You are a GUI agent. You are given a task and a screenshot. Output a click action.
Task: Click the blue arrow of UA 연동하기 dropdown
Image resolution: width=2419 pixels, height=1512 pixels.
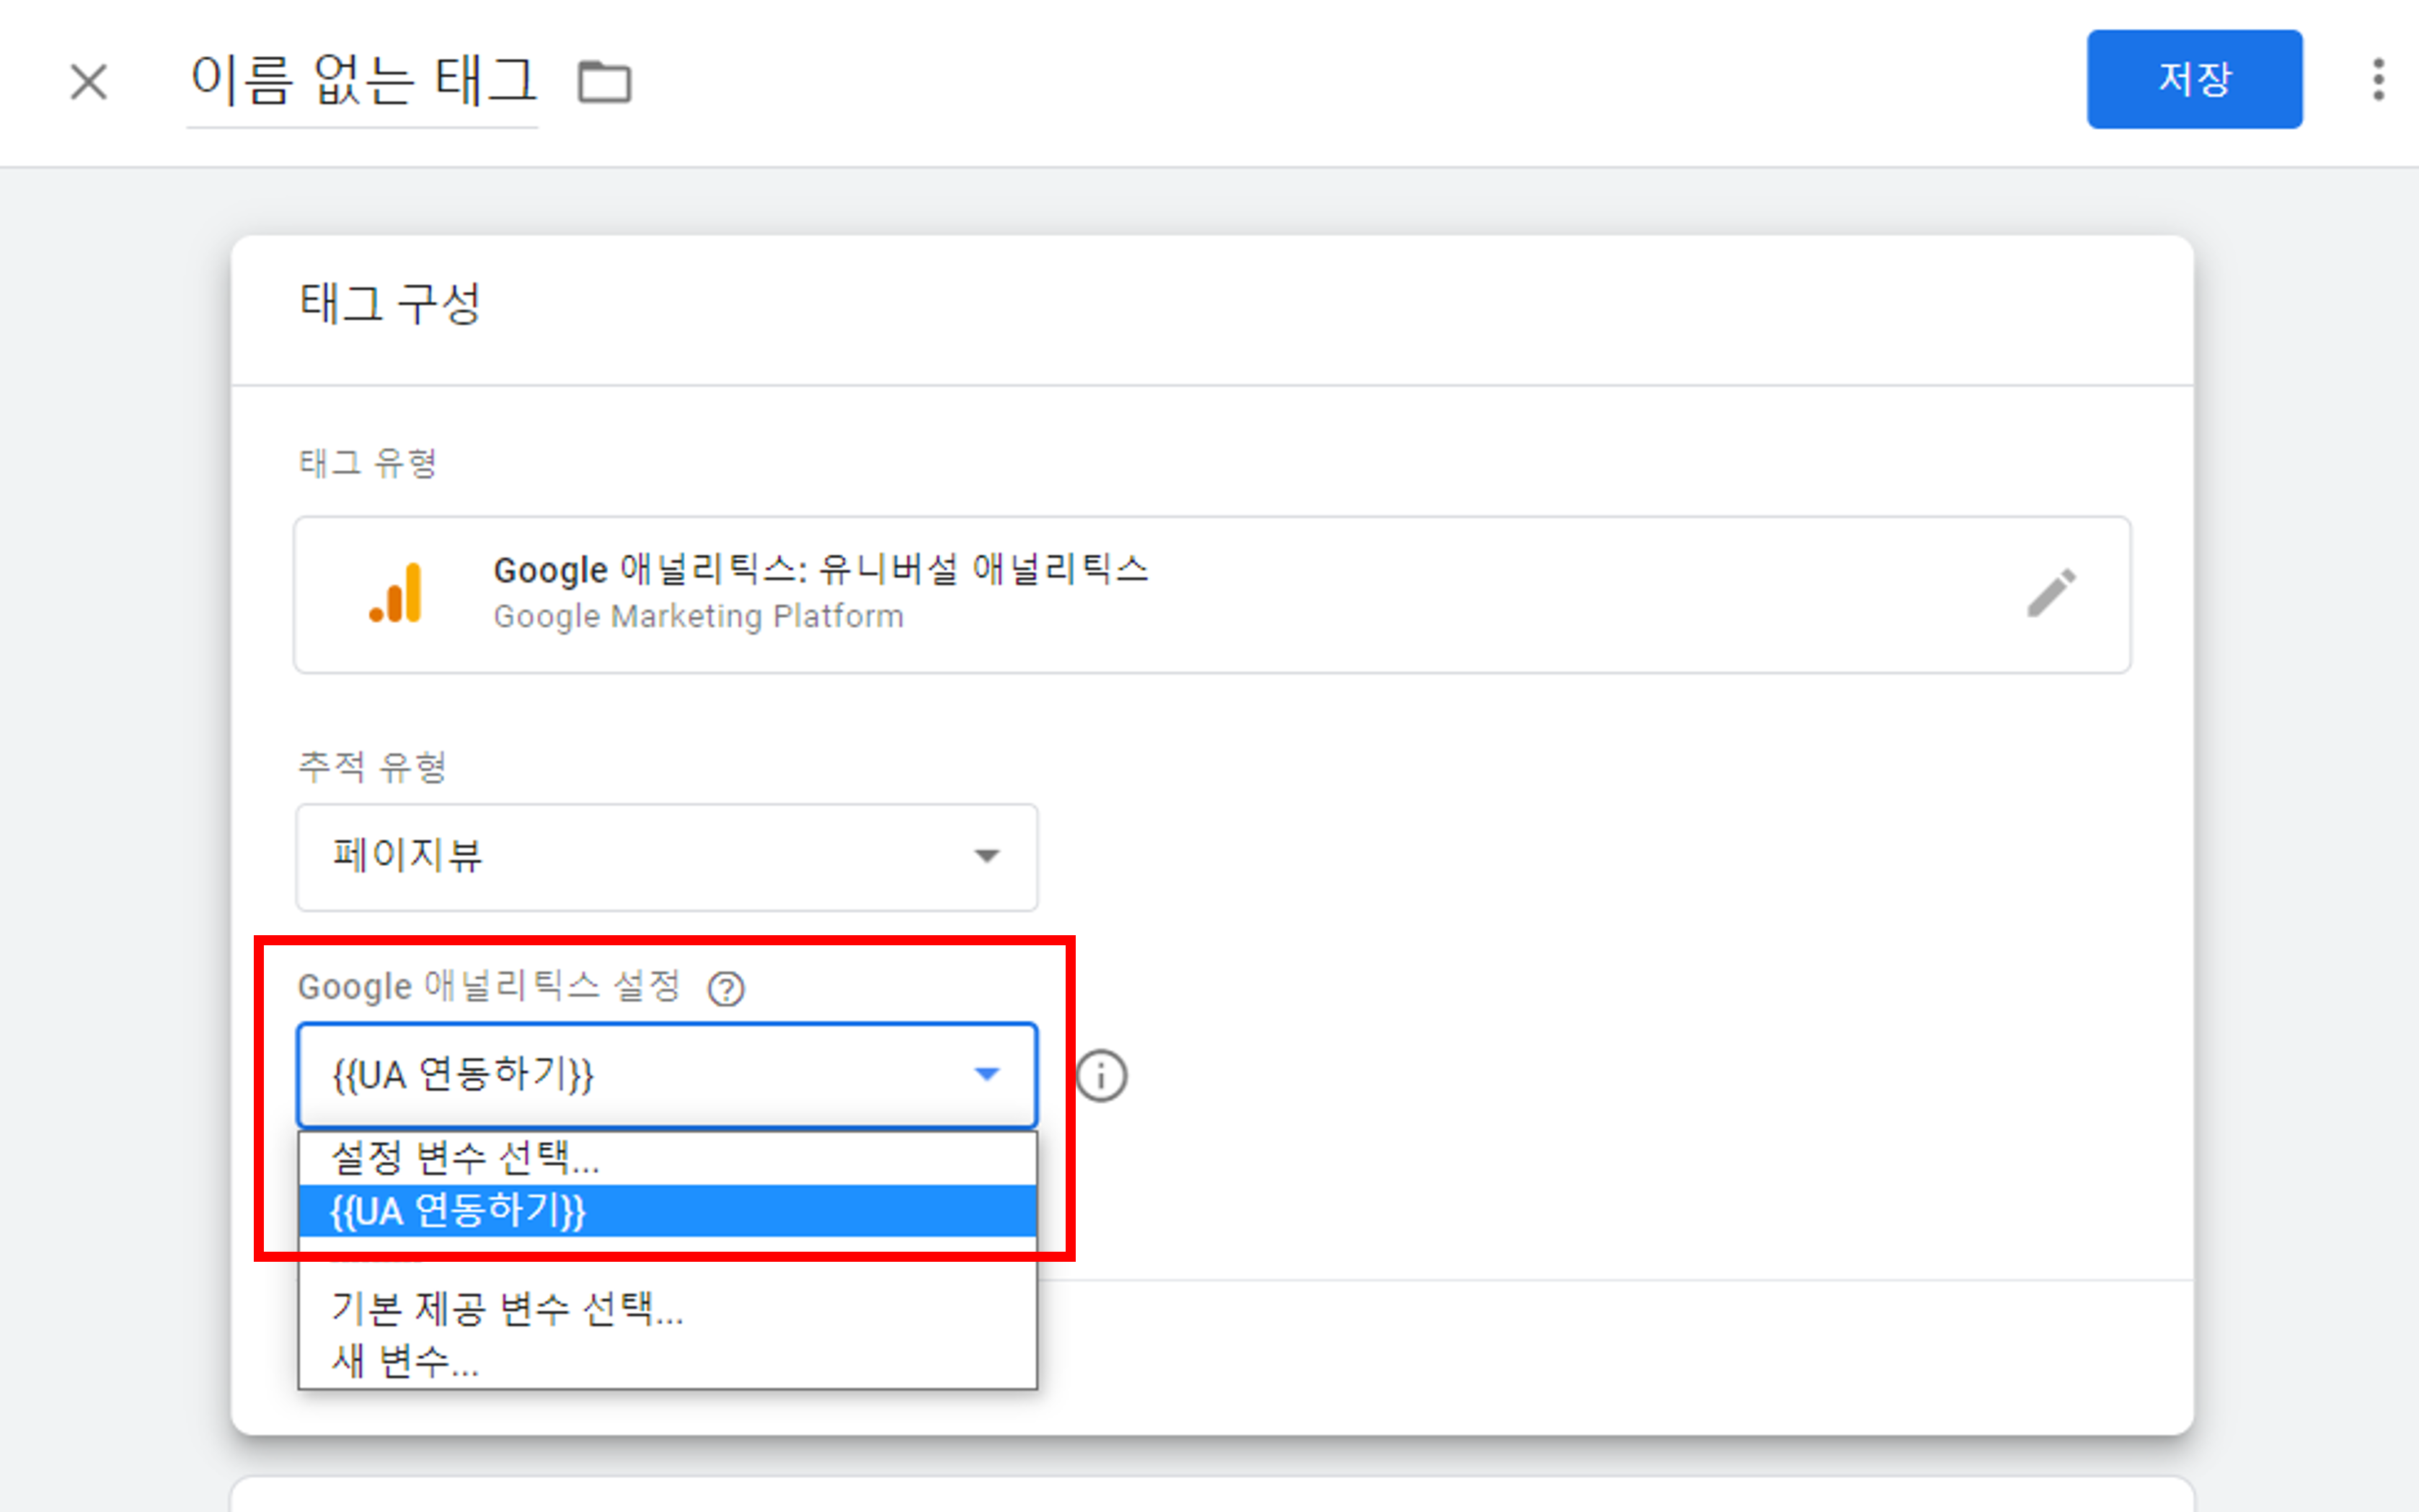986,1075
